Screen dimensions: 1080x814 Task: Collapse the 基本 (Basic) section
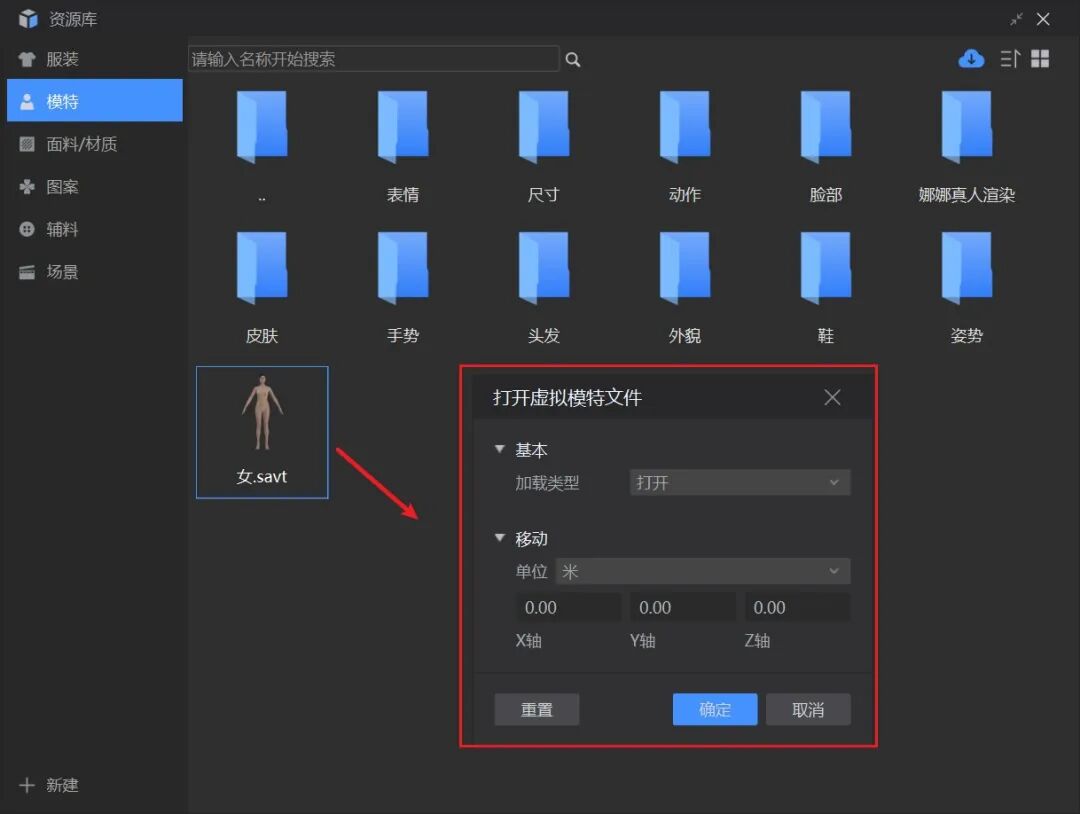[x=500, y=449]
